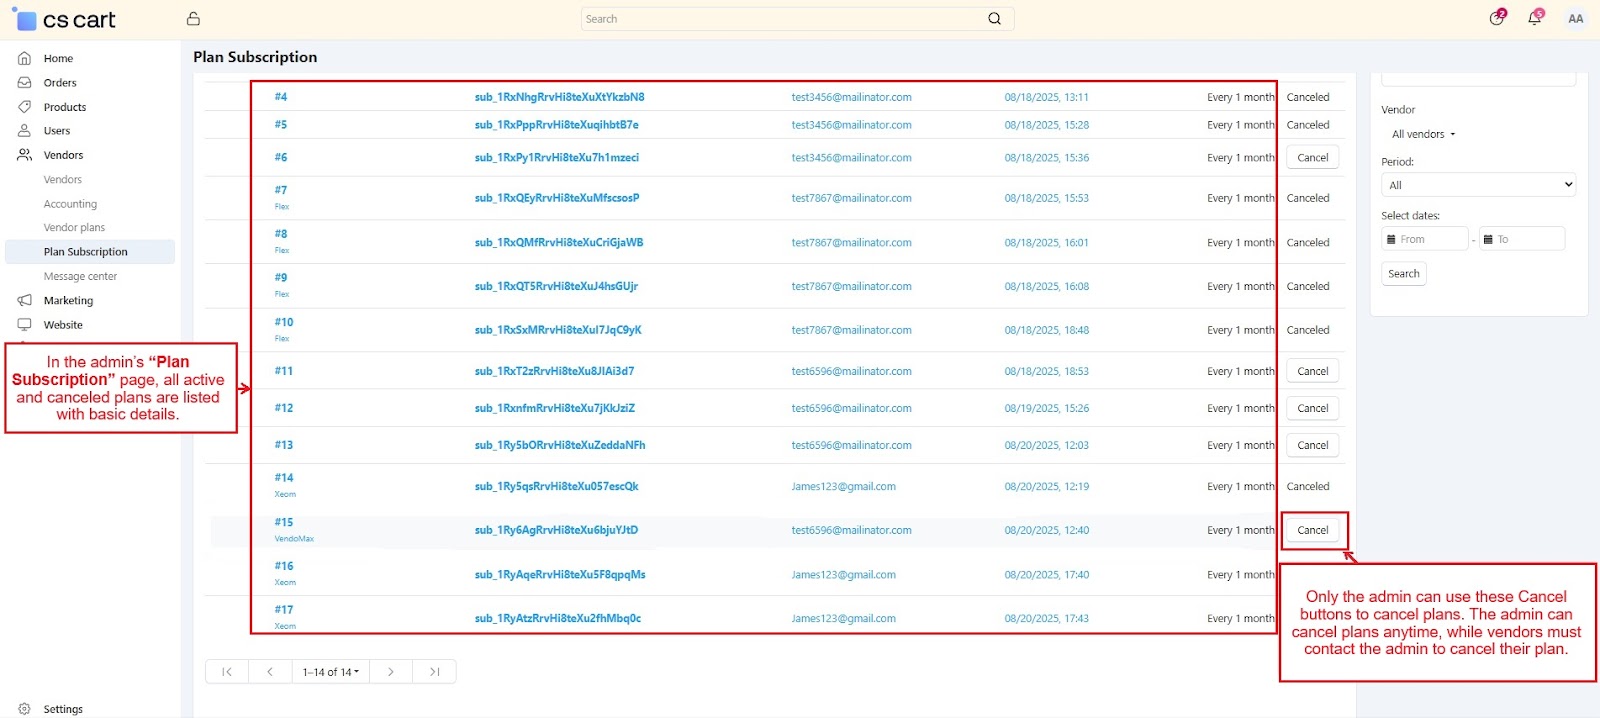This screenshot has height=718, width=1600.
Task: Expand the All vendors dropdown
Action: [1423, 134]
